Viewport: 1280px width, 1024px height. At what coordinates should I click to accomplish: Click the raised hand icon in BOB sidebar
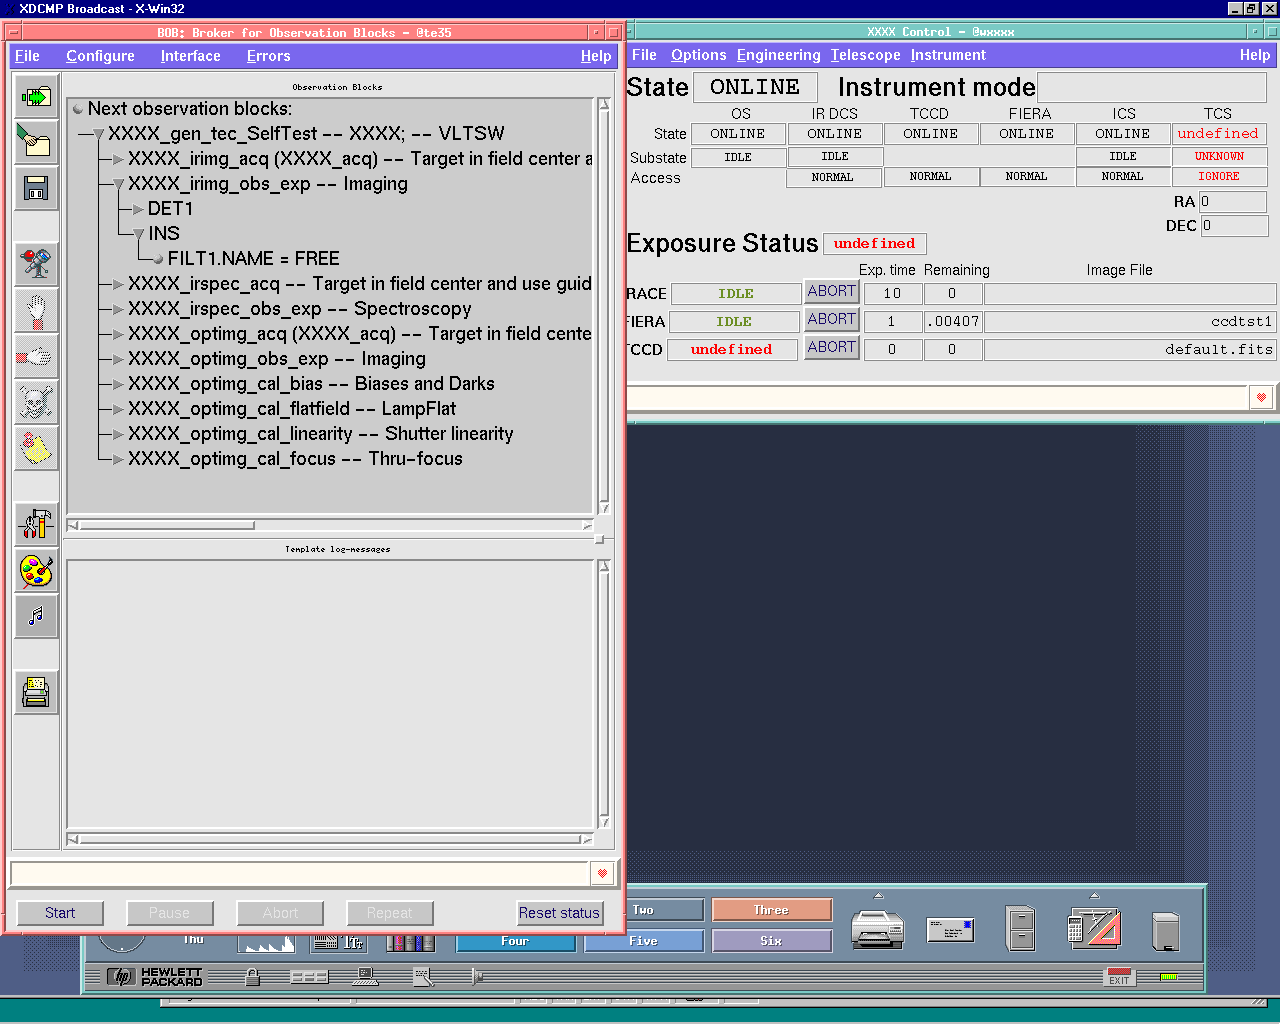coord(36,310)
